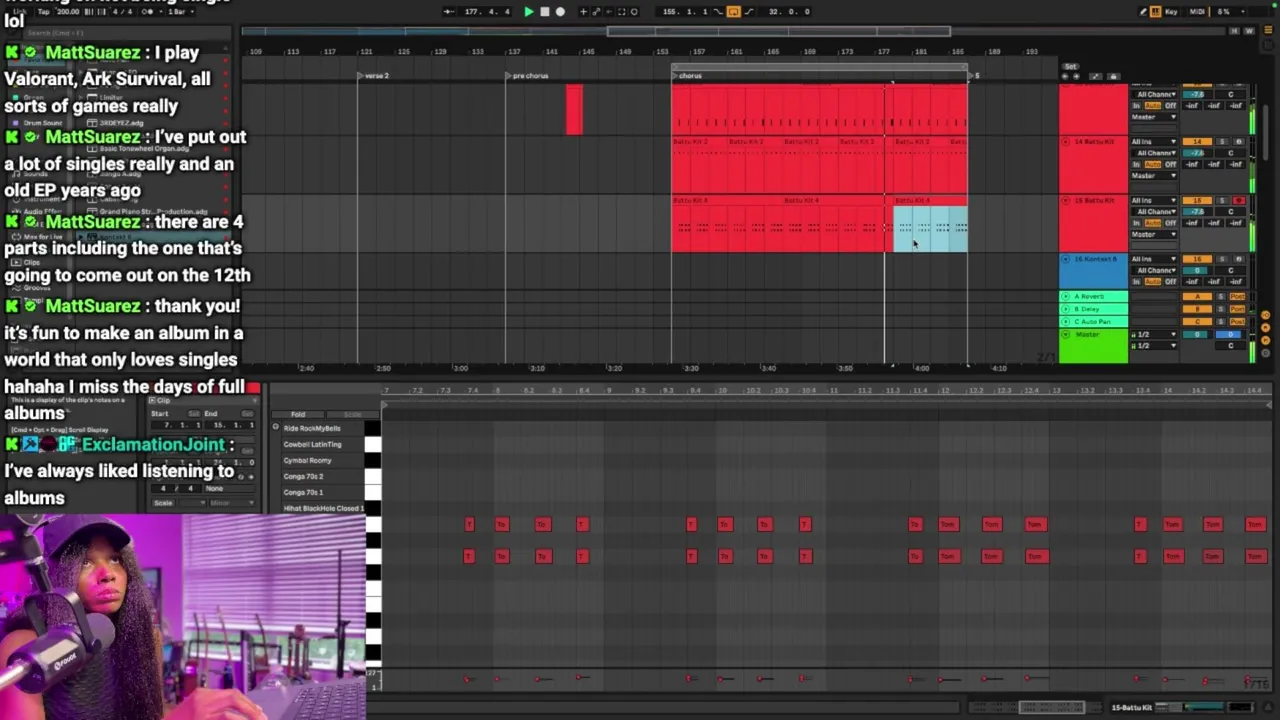The image size is (1280, 720).
Task: Click the Session Record circle icon
Action: click(634, 12)
